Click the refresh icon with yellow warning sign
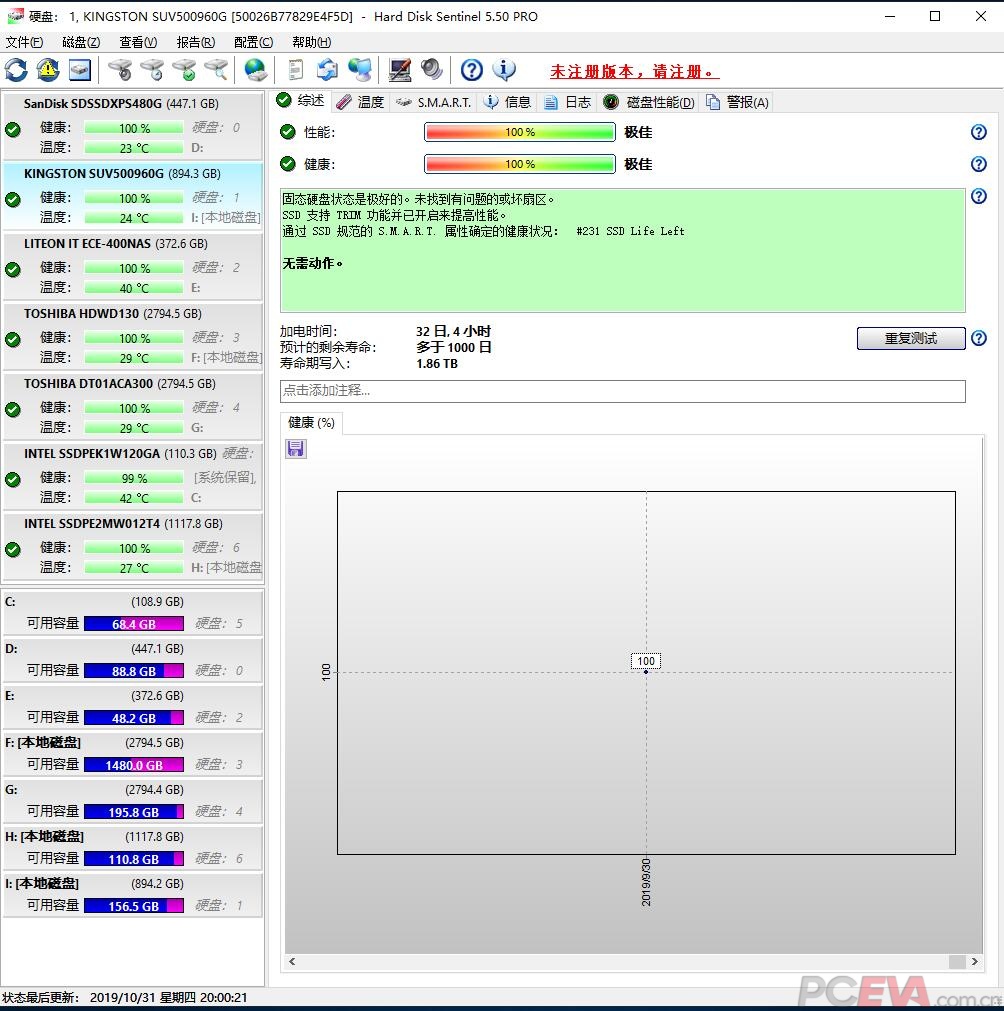Viewport: 1004px width, 1011px height. (x=48, y=70)
